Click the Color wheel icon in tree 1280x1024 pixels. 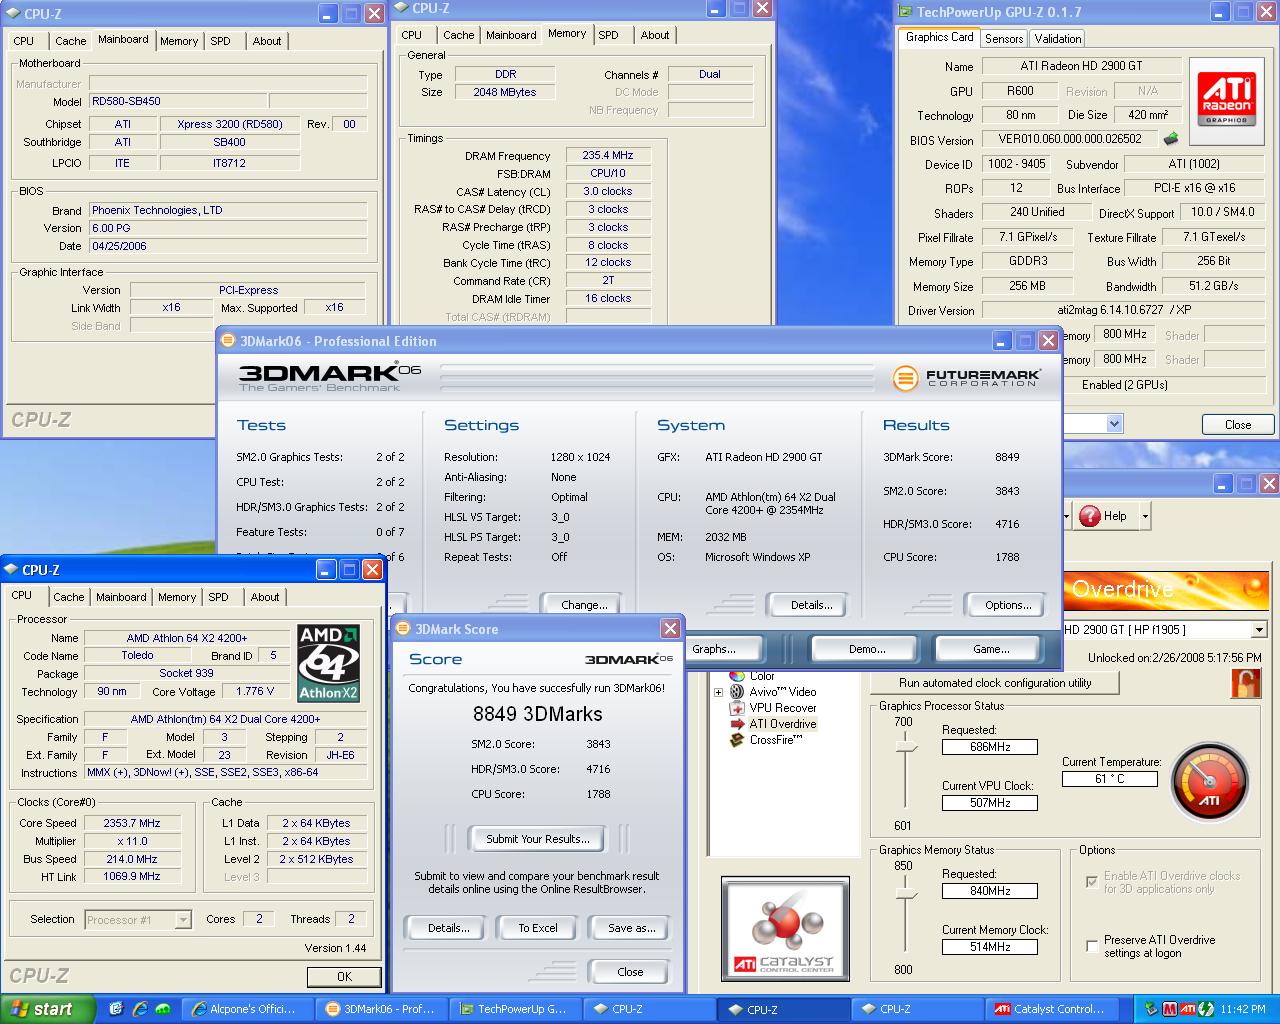tap(737, 677)
